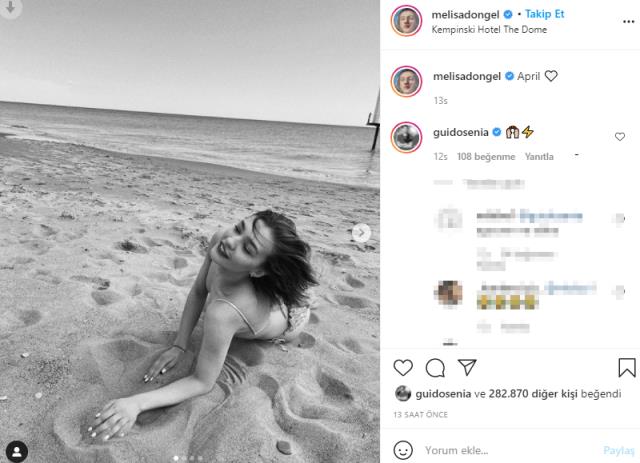Click melisadongel's avatar beside the caption
The image size is (640, 463).
[405, 80]
